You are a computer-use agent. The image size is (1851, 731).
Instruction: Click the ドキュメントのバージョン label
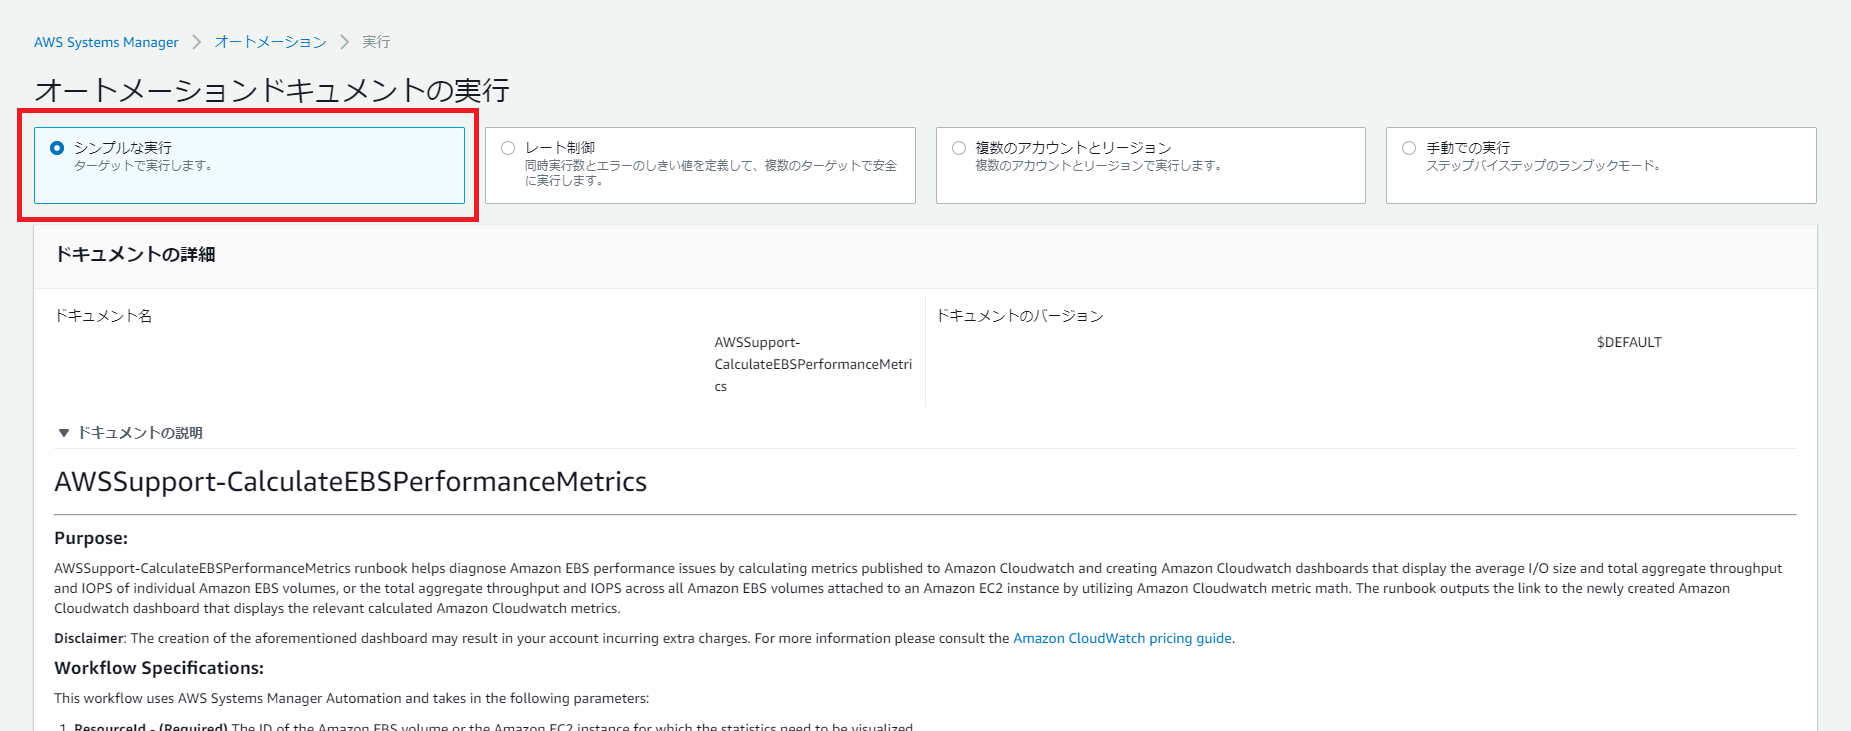tap(1019, 316)
